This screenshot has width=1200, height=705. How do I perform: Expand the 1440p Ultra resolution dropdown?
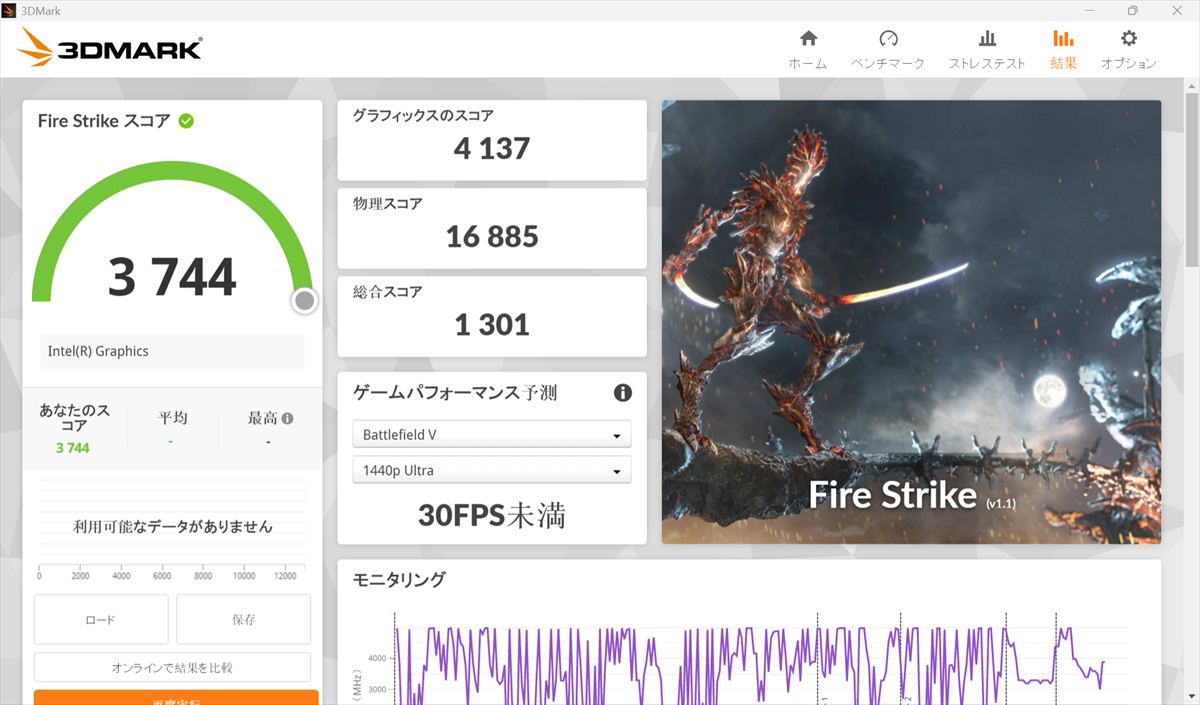[x=491, y=471]
